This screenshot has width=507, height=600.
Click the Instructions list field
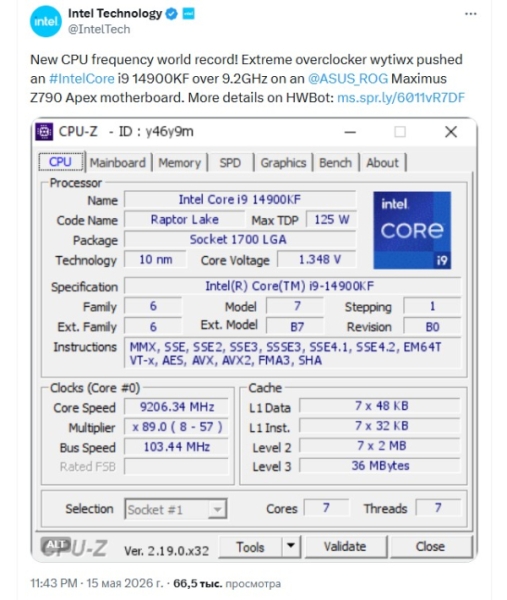click(293, 354)
